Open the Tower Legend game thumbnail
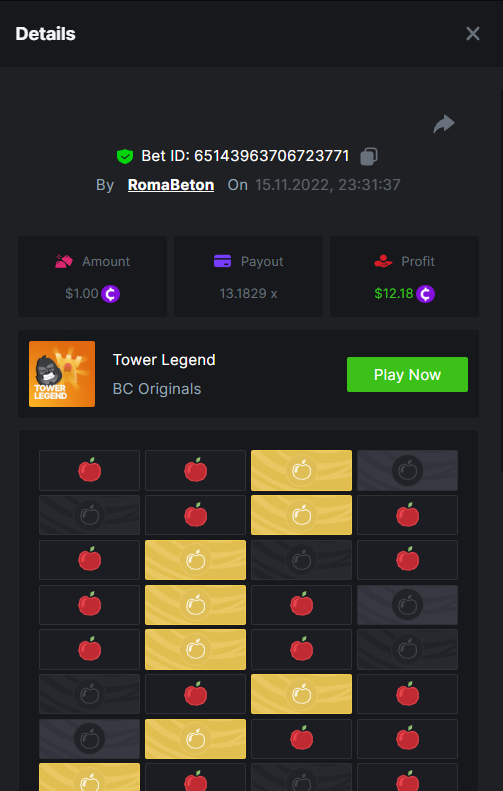 (62, 374)
